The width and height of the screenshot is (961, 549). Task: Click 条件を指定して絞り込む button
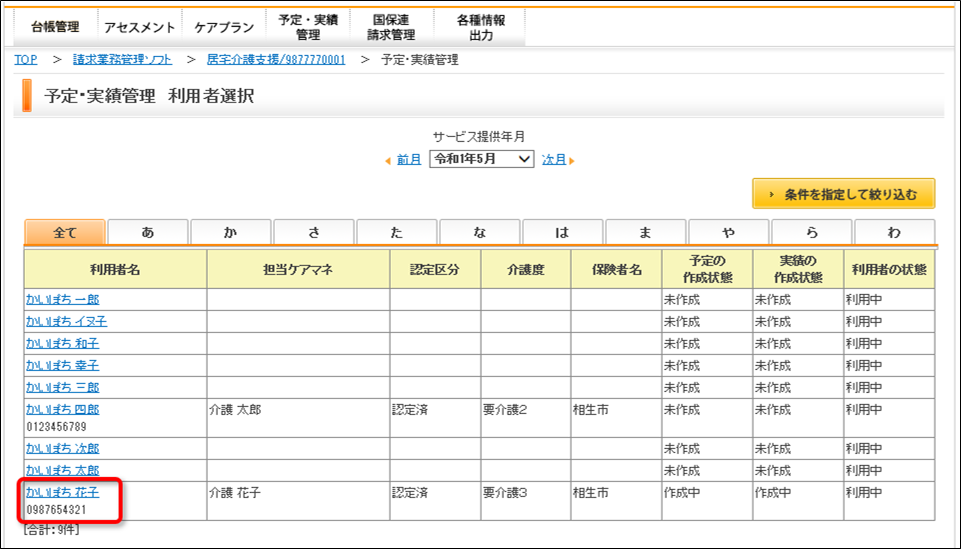point(843,194)
